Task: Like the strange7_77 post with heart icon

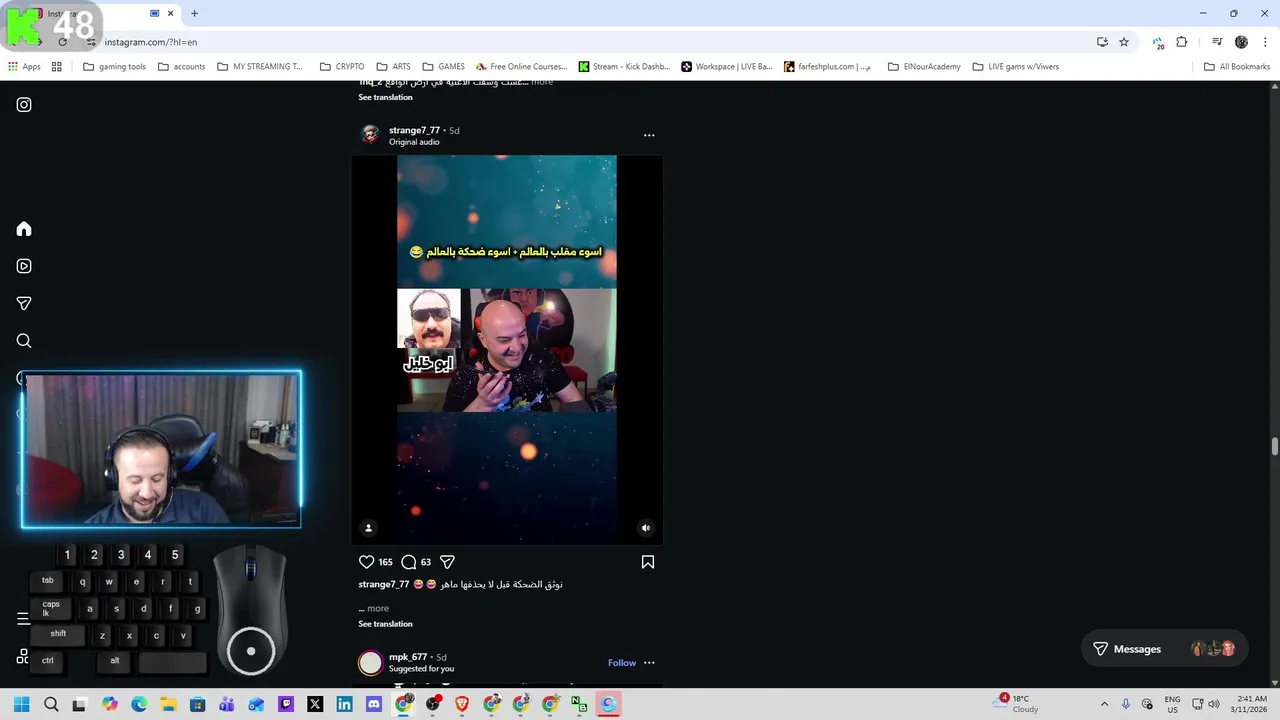Action: pos(366,562)
